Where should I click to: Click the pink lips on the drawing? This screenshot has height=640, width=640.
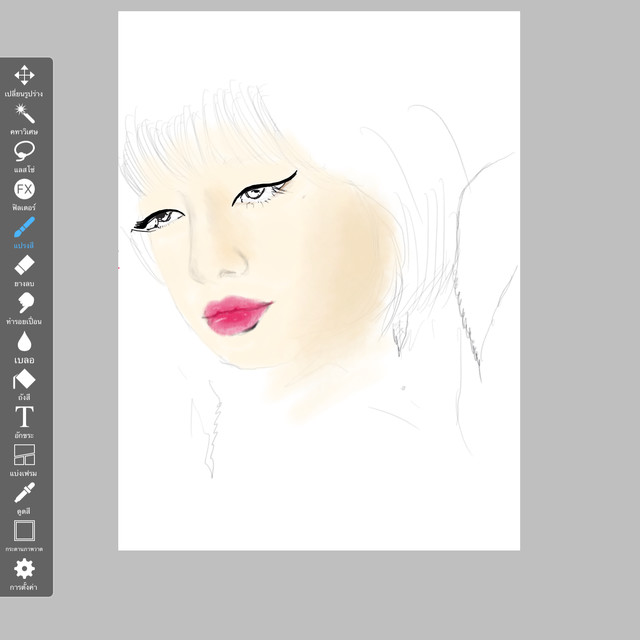coord(238,312)
